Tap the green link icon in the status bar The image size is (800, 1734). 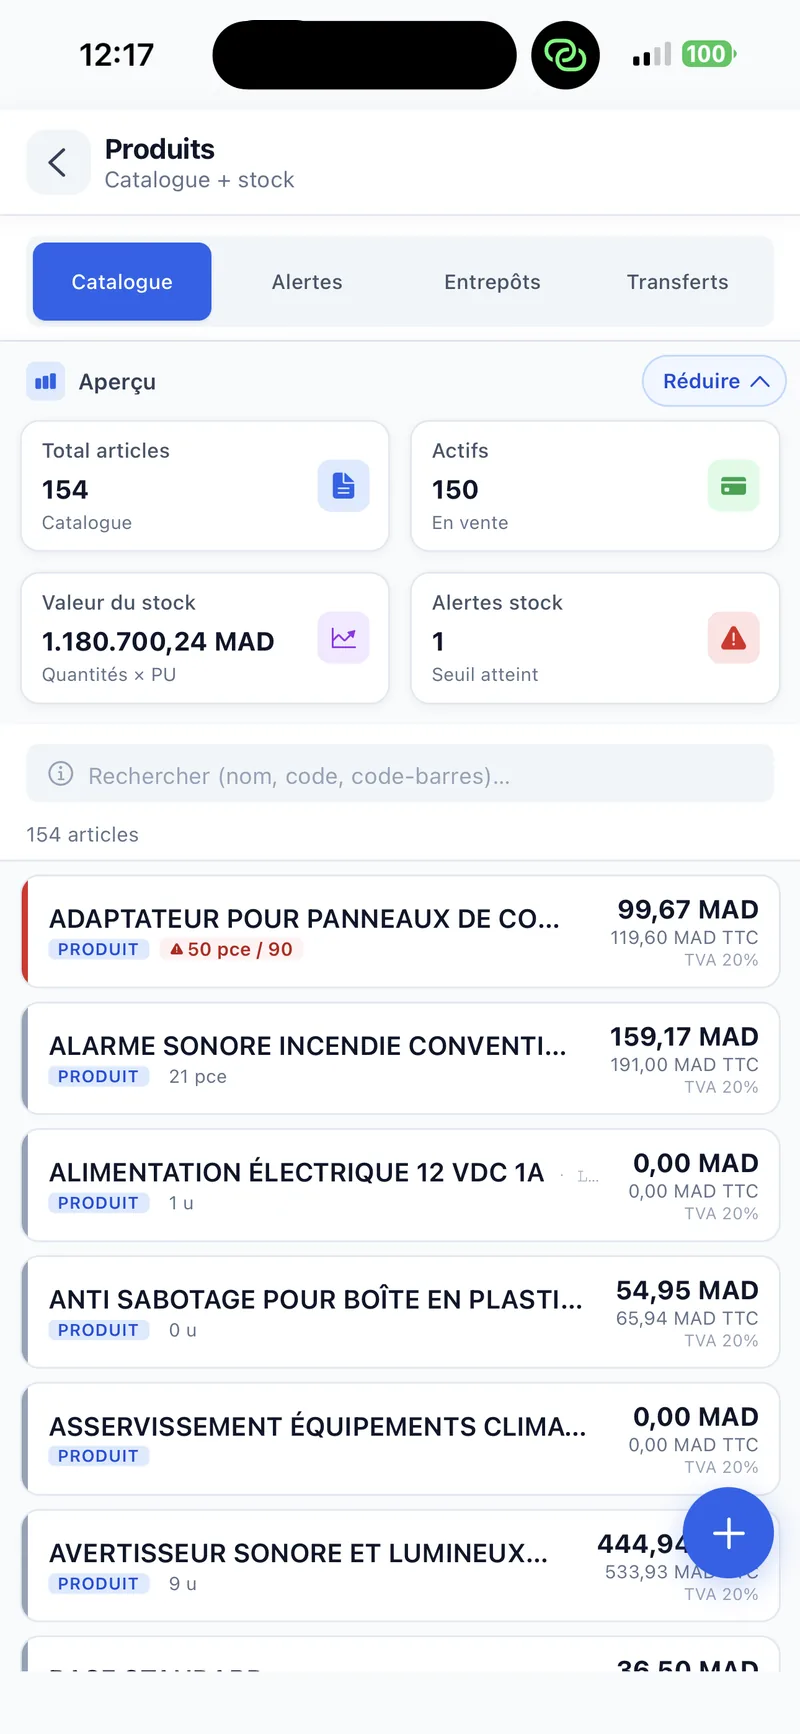pyautogui.click(x=566, y=55)
